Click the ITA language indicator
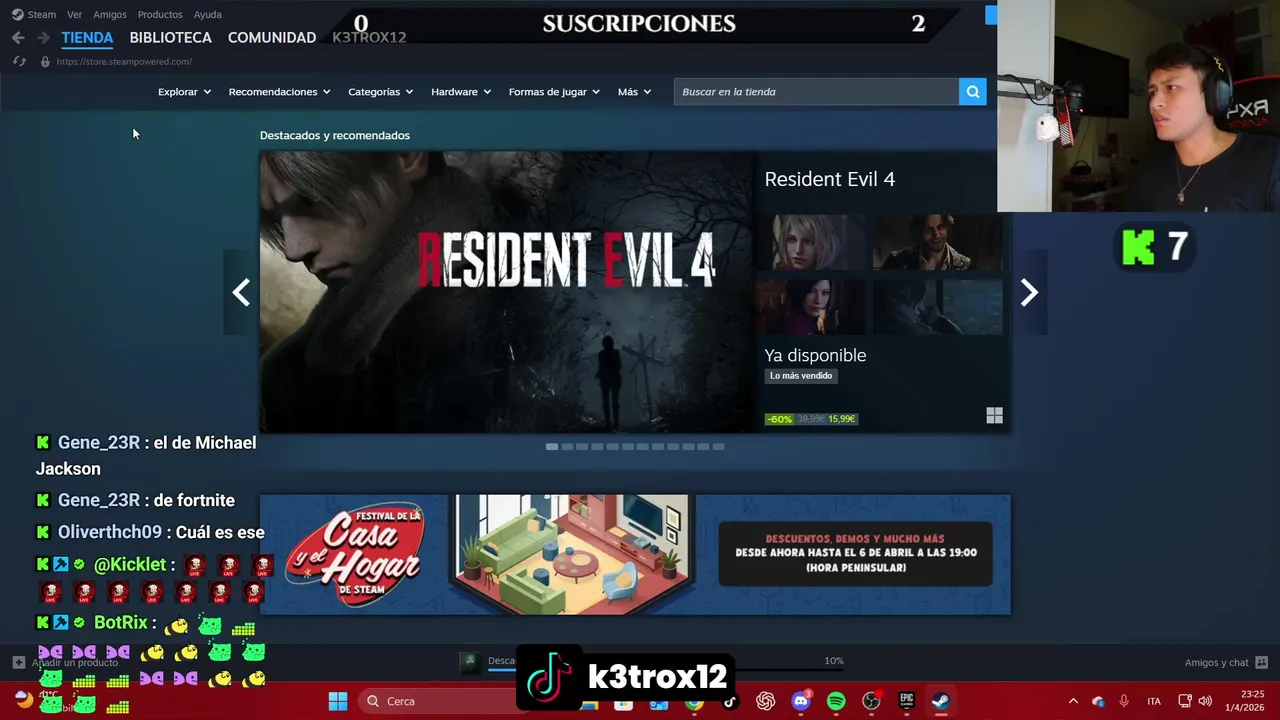The height and width of the screenshot is (720, 1280). coord(1154,702)
